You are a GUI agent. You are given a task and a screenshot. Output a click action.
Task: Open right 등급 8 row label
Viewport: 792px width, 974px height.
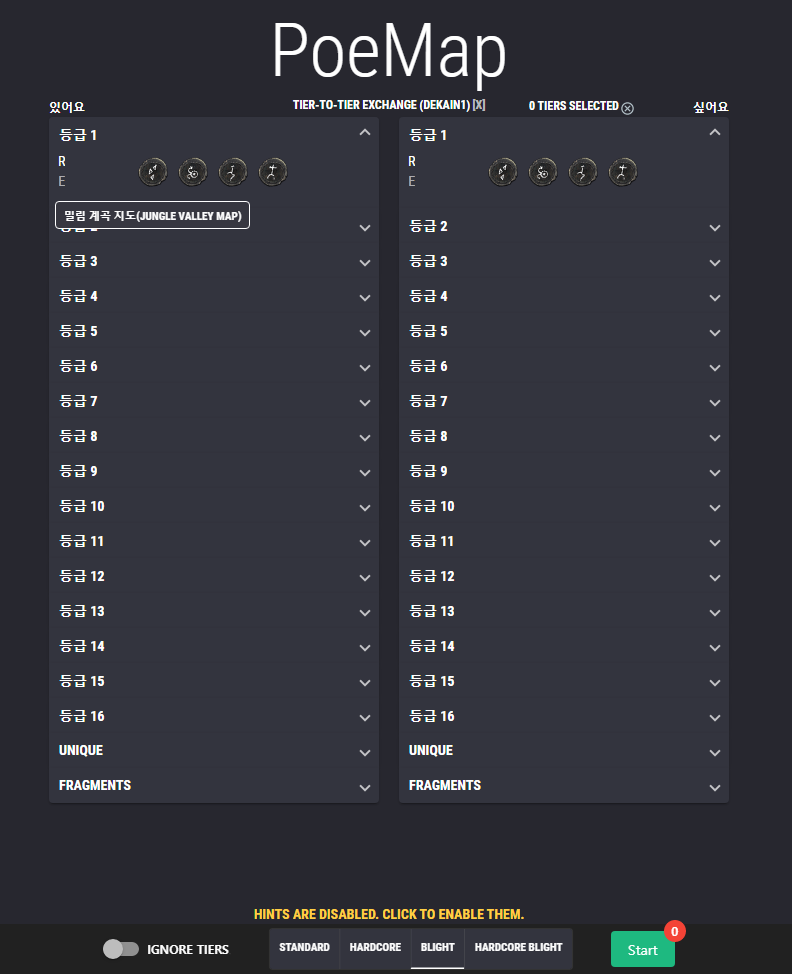pos(429,437)
